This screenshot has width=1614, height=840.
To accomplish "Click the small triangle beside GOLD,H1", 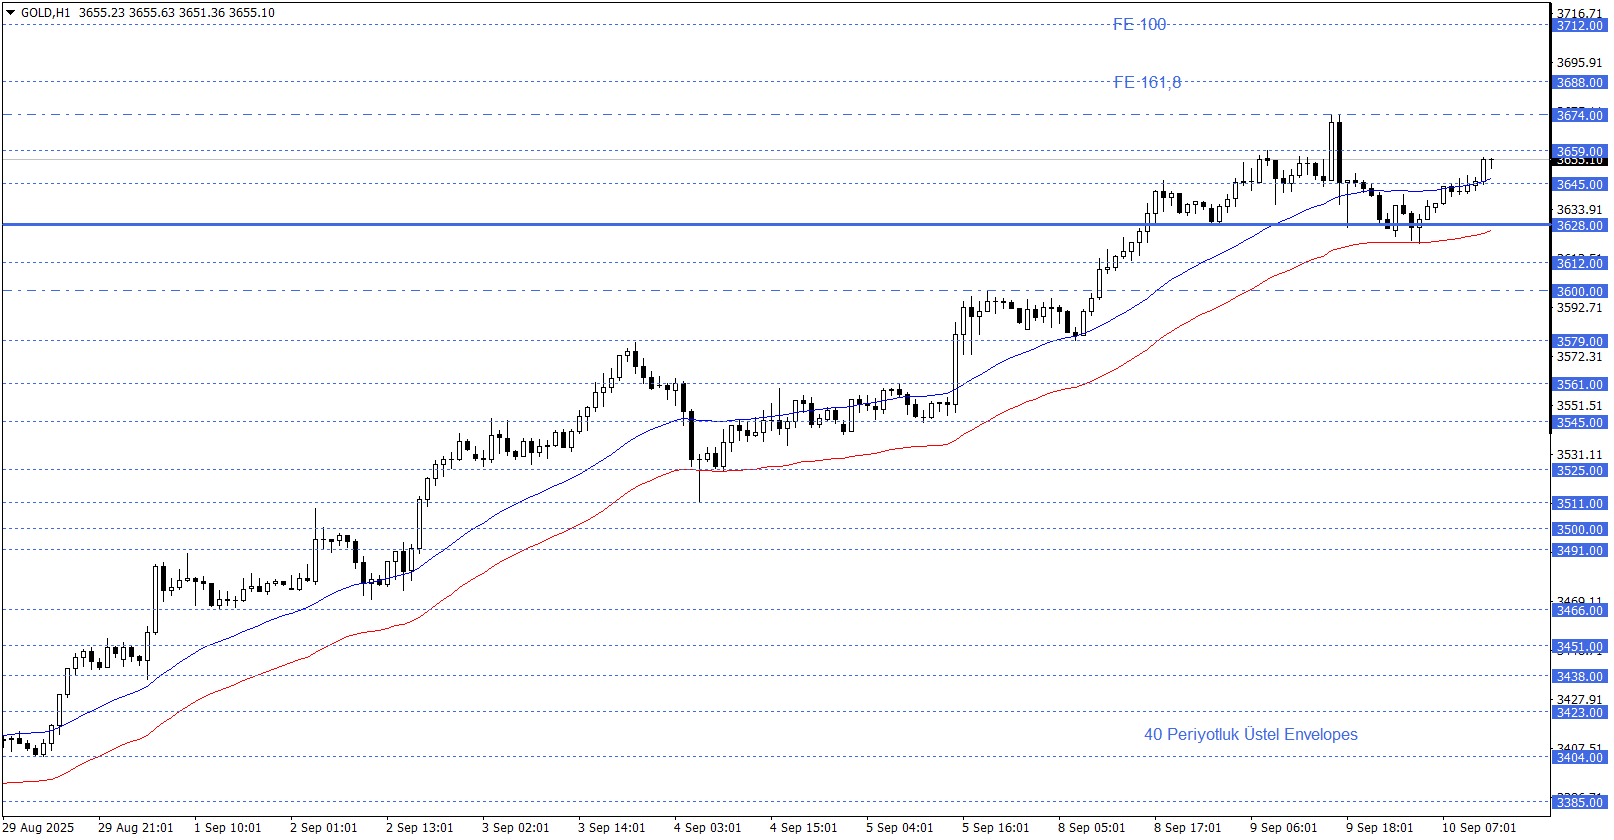I will (x=11, y=13).
